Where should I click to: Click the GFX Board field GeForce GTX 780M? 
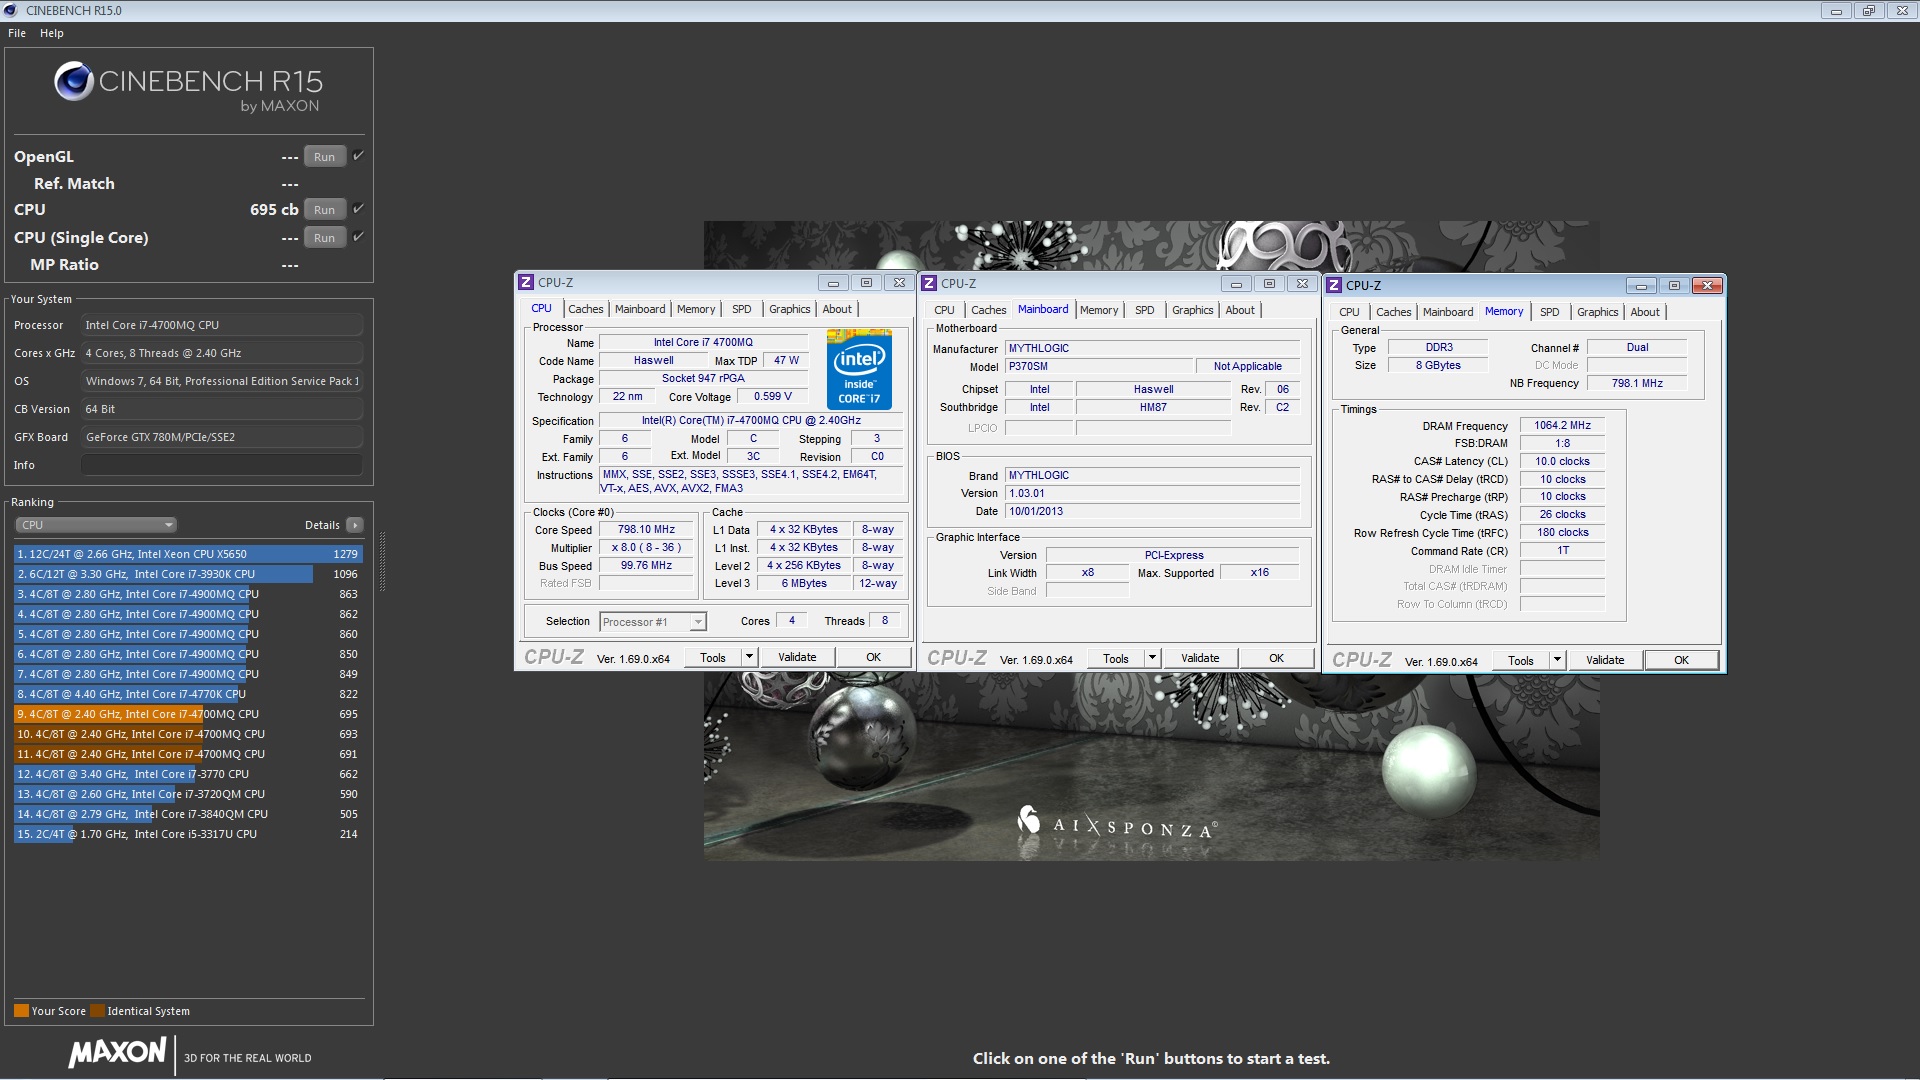coord(221,437)
